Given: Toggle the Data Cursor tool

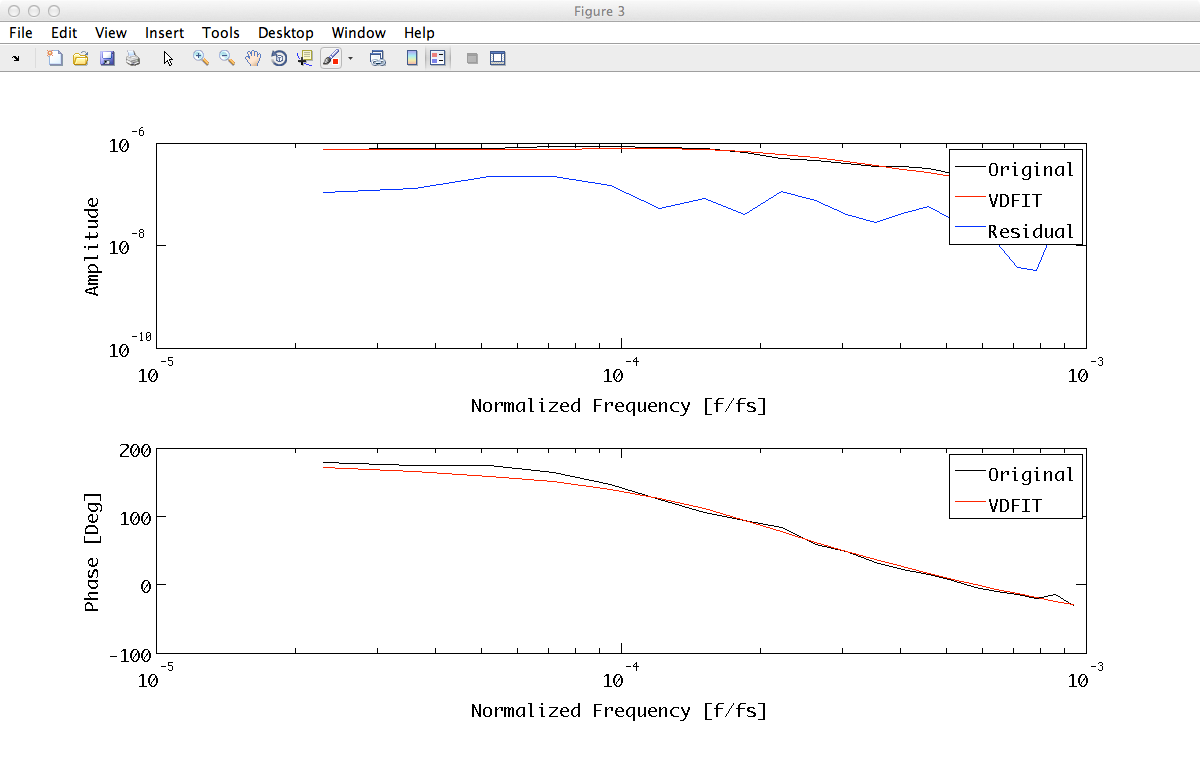Looking at the screenshot, I should coord(305,59).
